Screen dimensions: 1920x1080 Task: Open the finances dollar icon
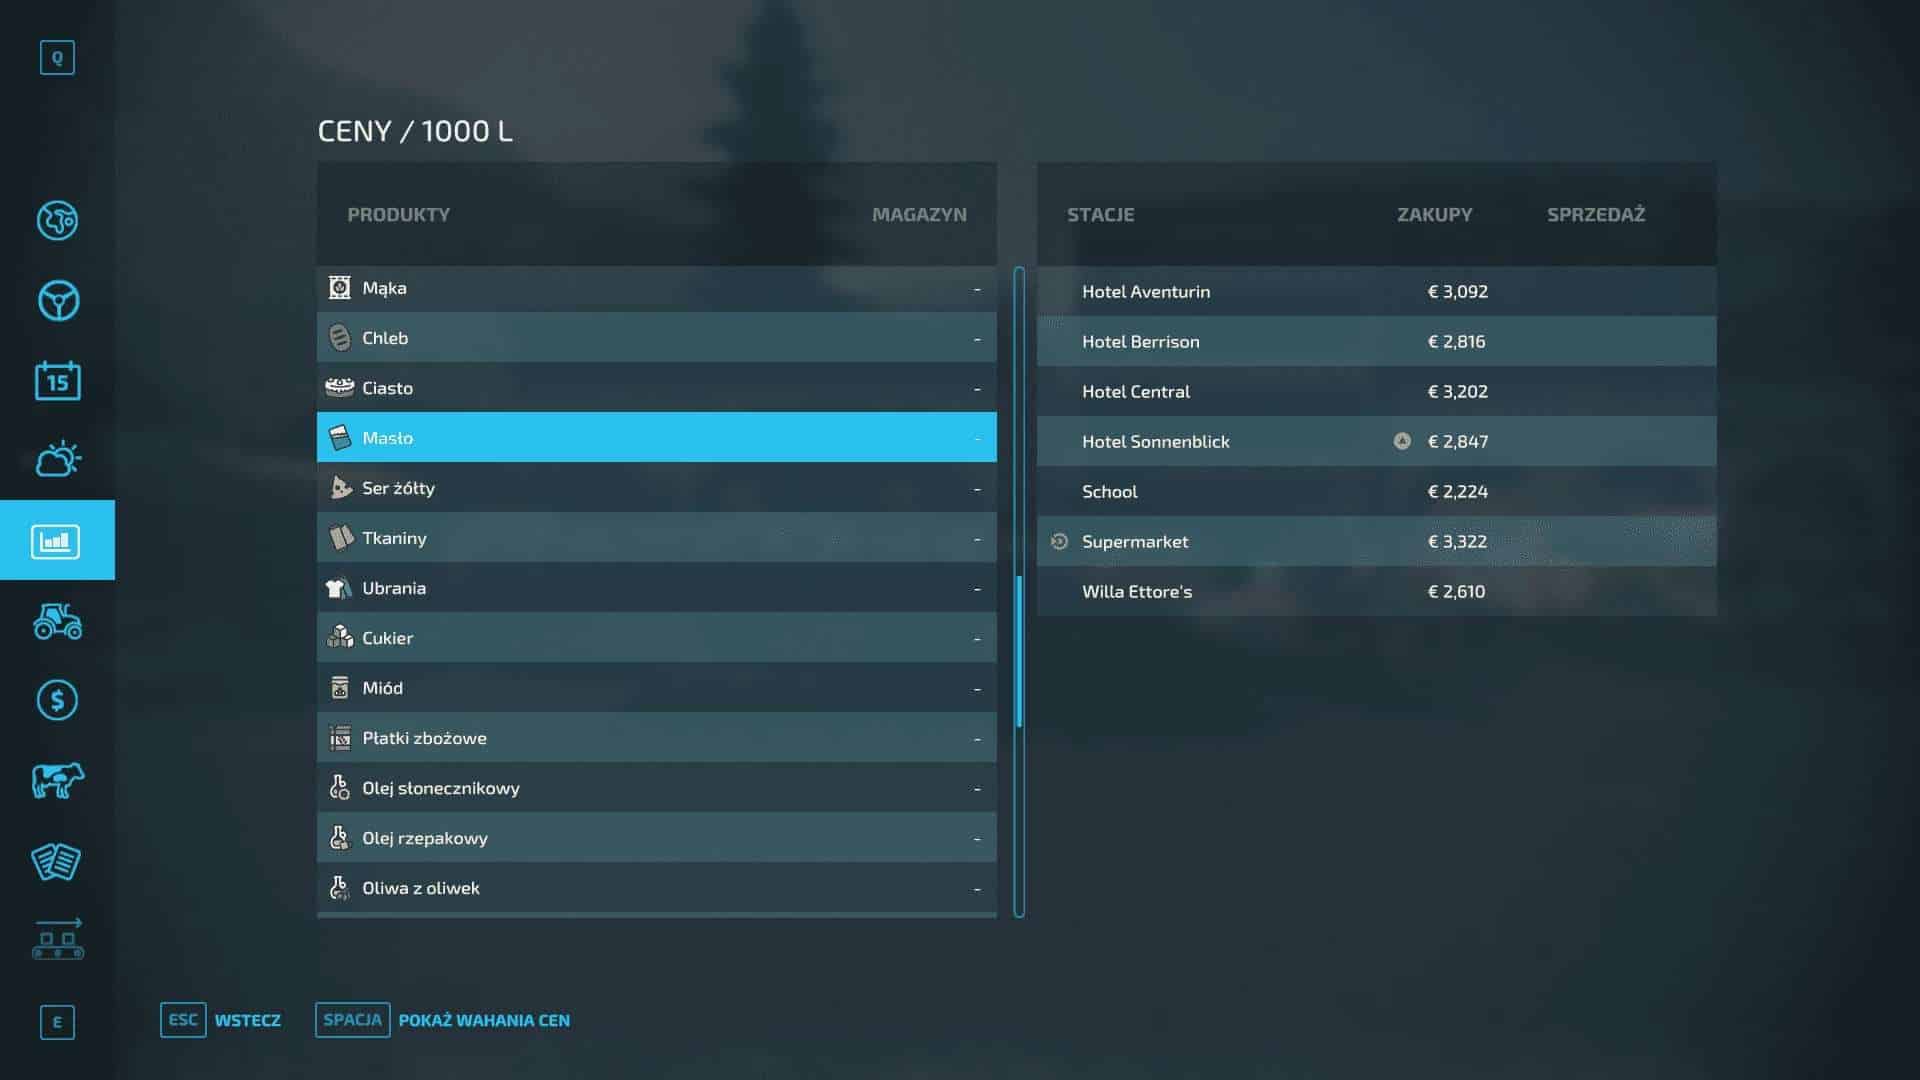57,700
